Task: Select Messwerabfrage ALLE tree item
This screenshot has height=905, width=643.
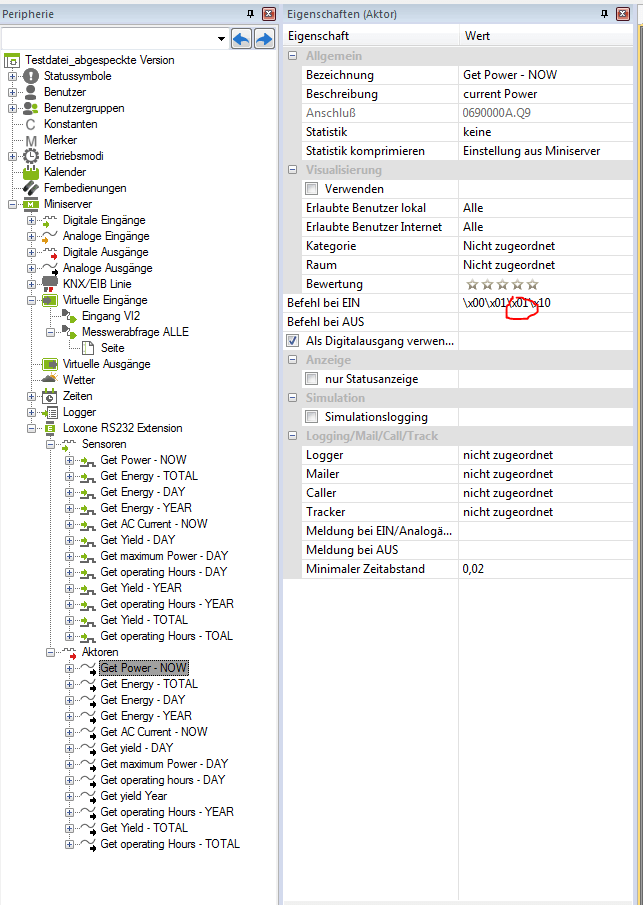Action: [135, 332]
